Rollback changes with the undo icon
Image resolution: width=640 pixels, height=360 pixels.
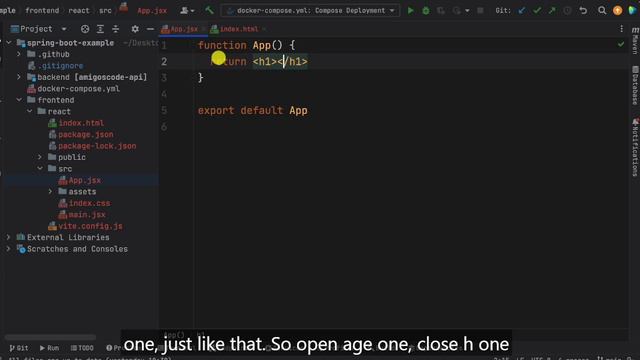point(583,11)
